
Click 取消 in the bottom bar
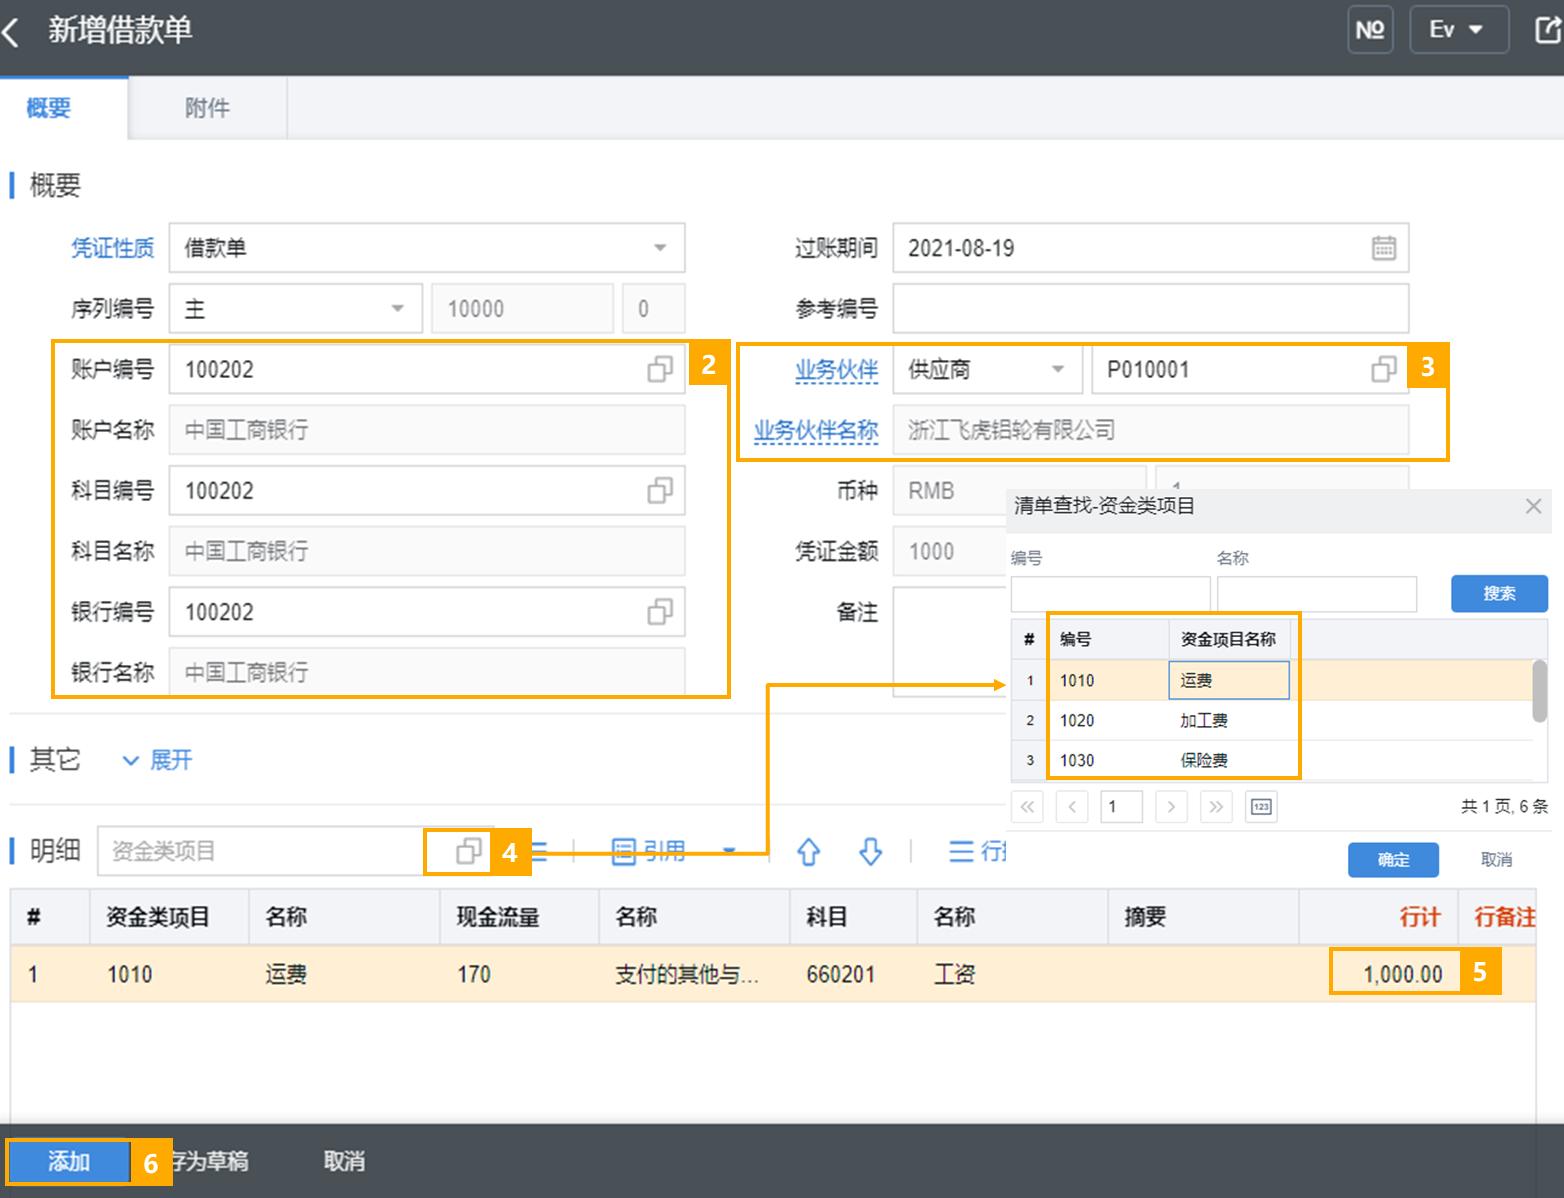(x=344, y=1162)
